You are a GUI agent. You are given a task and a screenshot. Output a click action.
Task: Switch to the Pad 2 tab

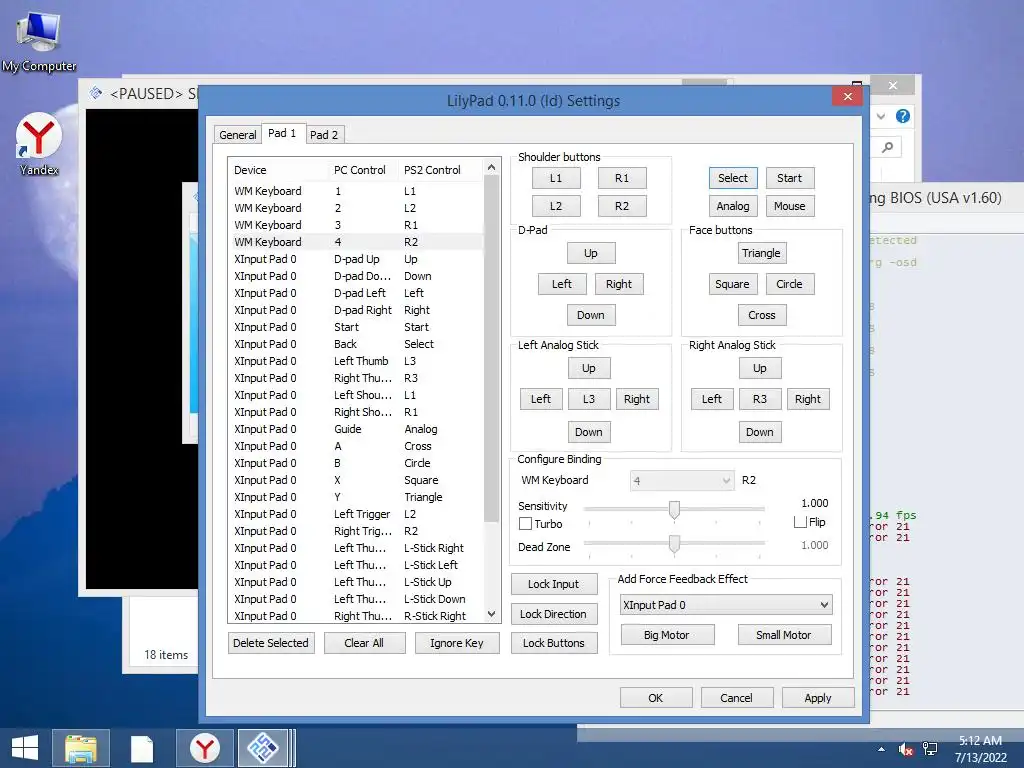coord(324,135)
